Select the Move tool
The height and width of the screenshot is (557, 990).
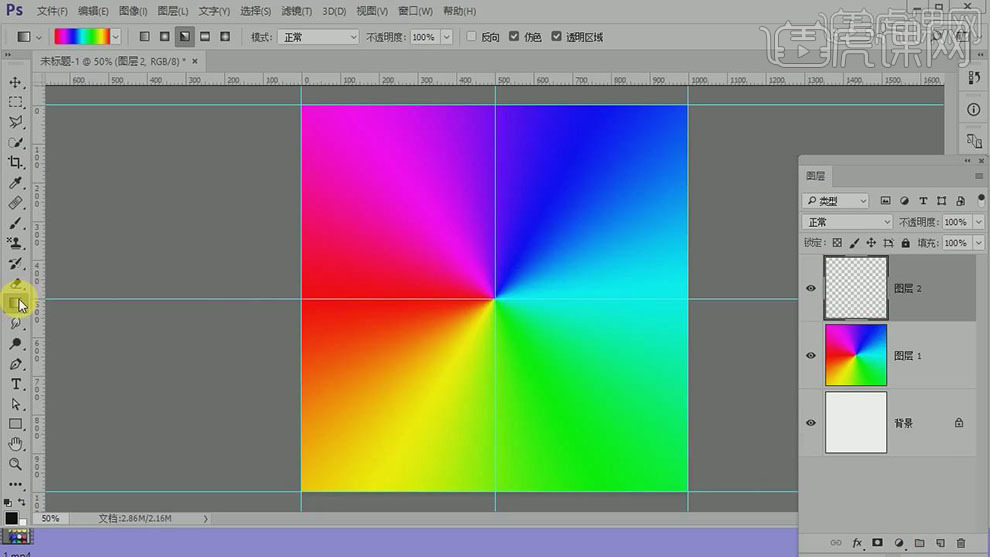16,82
